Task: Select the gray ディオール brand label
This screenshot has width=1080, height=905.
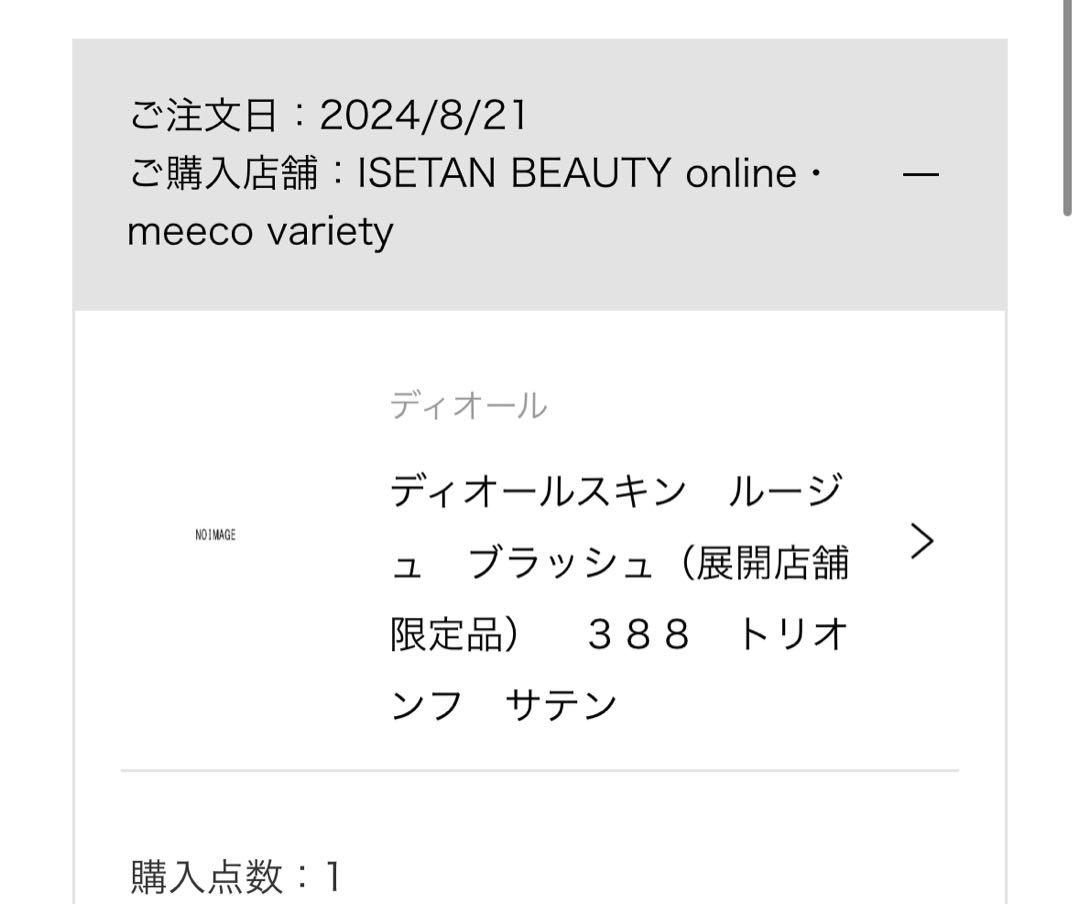Action: click(x=468, y=405)
